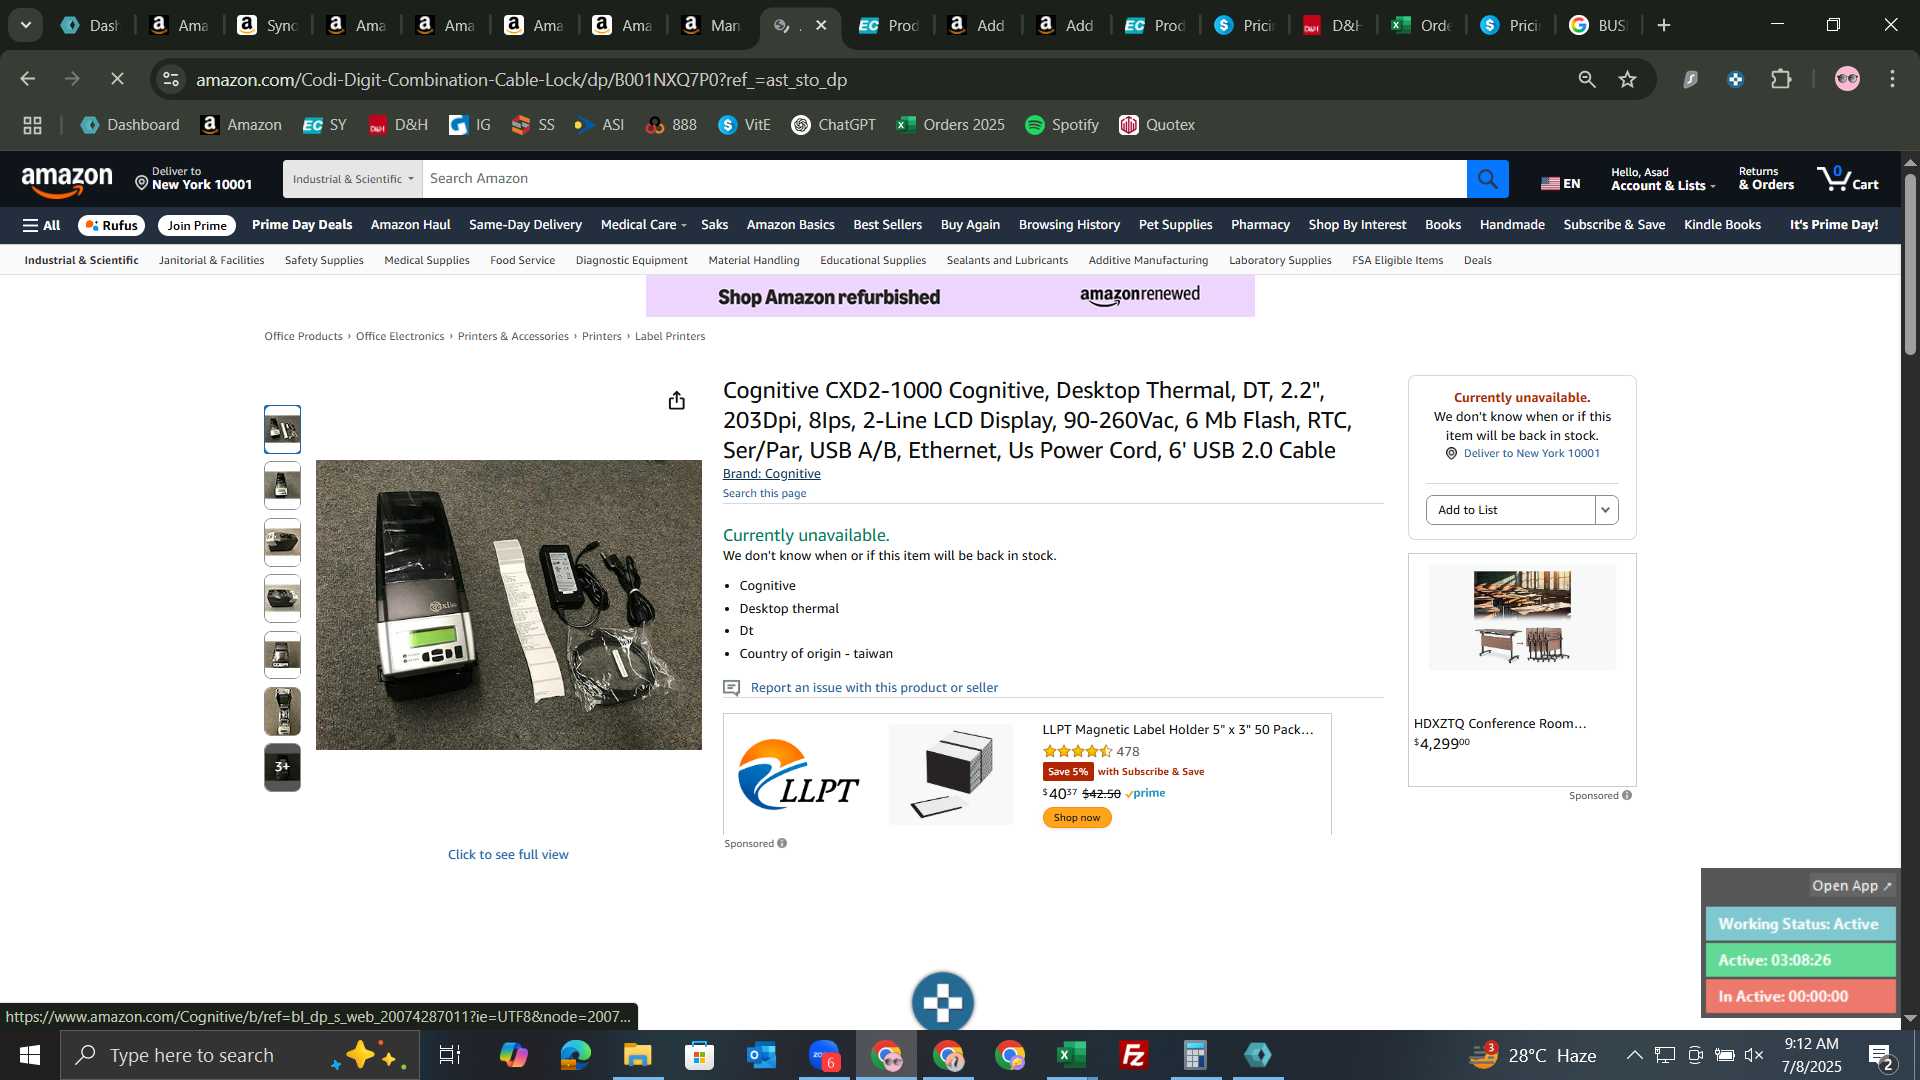This screenshot has width=1920, height=1080.
Task: Report an issue with this product
Action: click(874, 687)
